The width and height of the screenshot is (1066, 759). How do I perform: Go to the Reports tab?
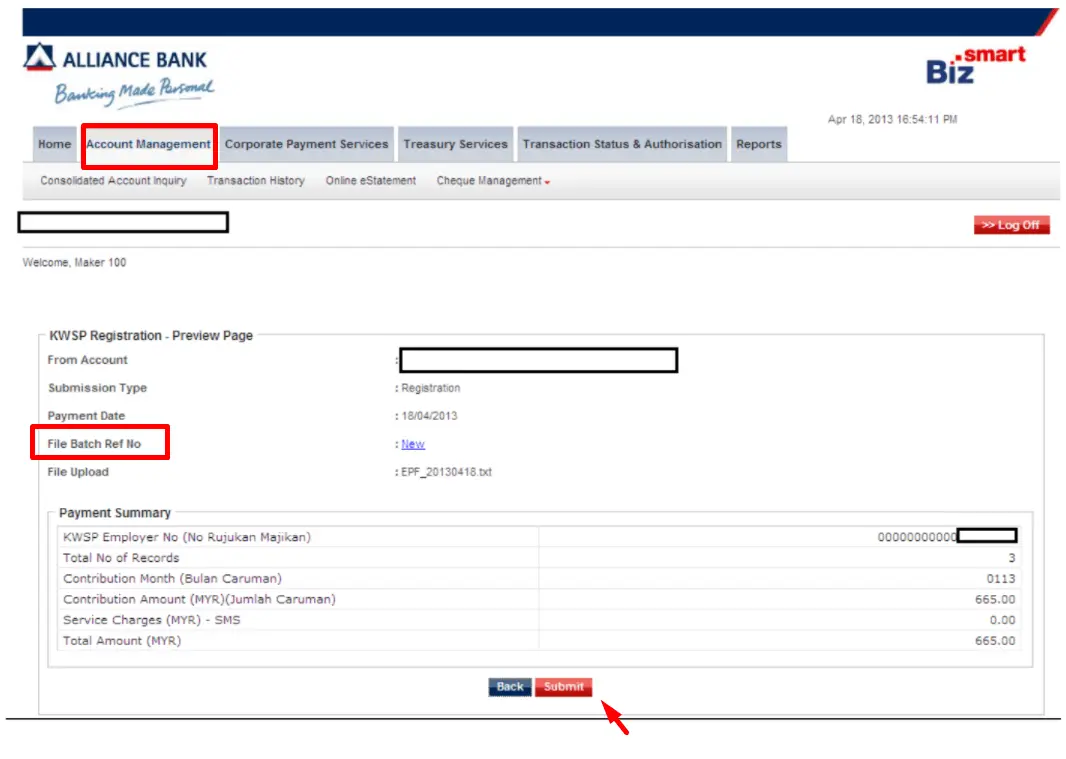pos(759,144)
